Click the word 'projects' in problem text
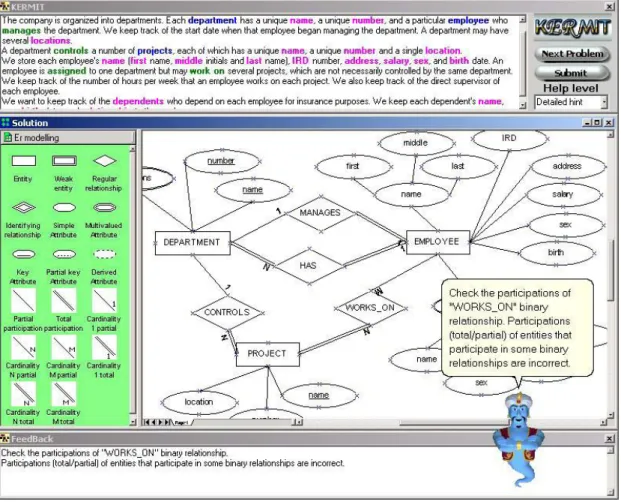Viewport: 621px width, 502px height. pos(155,51)
